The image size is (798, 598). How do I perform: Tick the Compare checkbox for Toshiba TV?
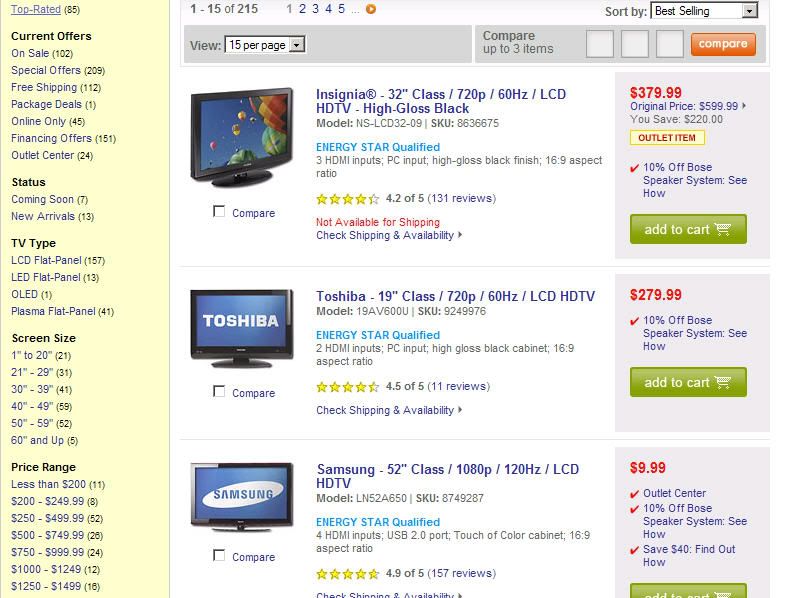coord(219,391)
